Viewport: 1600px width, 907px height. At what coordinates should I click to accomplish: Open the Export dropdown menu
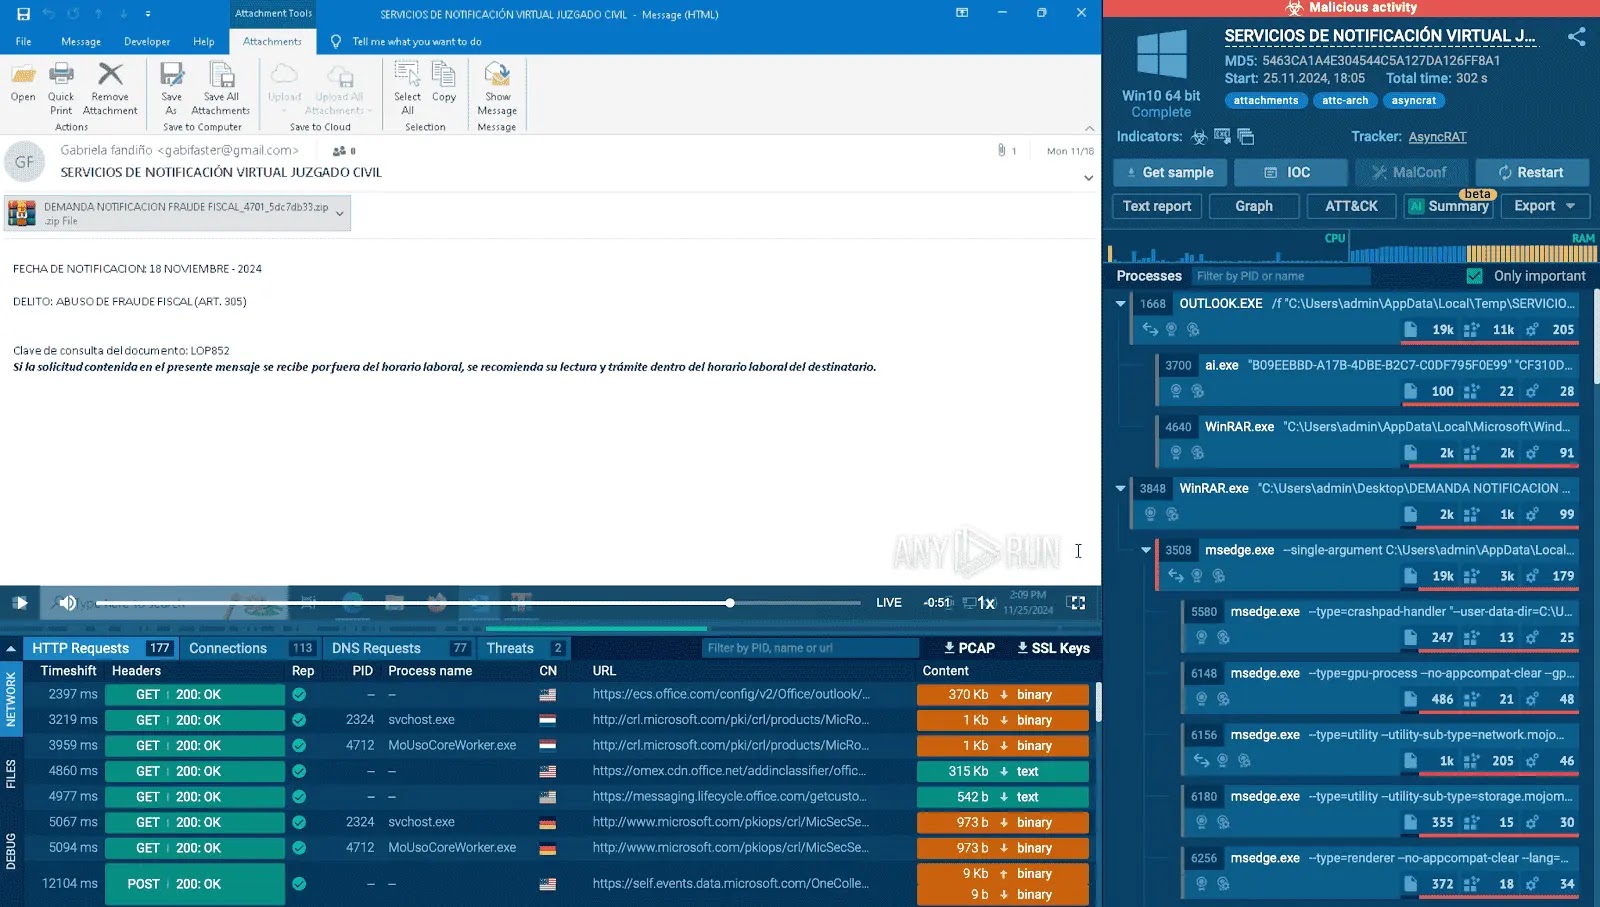tap(1545, 206)
